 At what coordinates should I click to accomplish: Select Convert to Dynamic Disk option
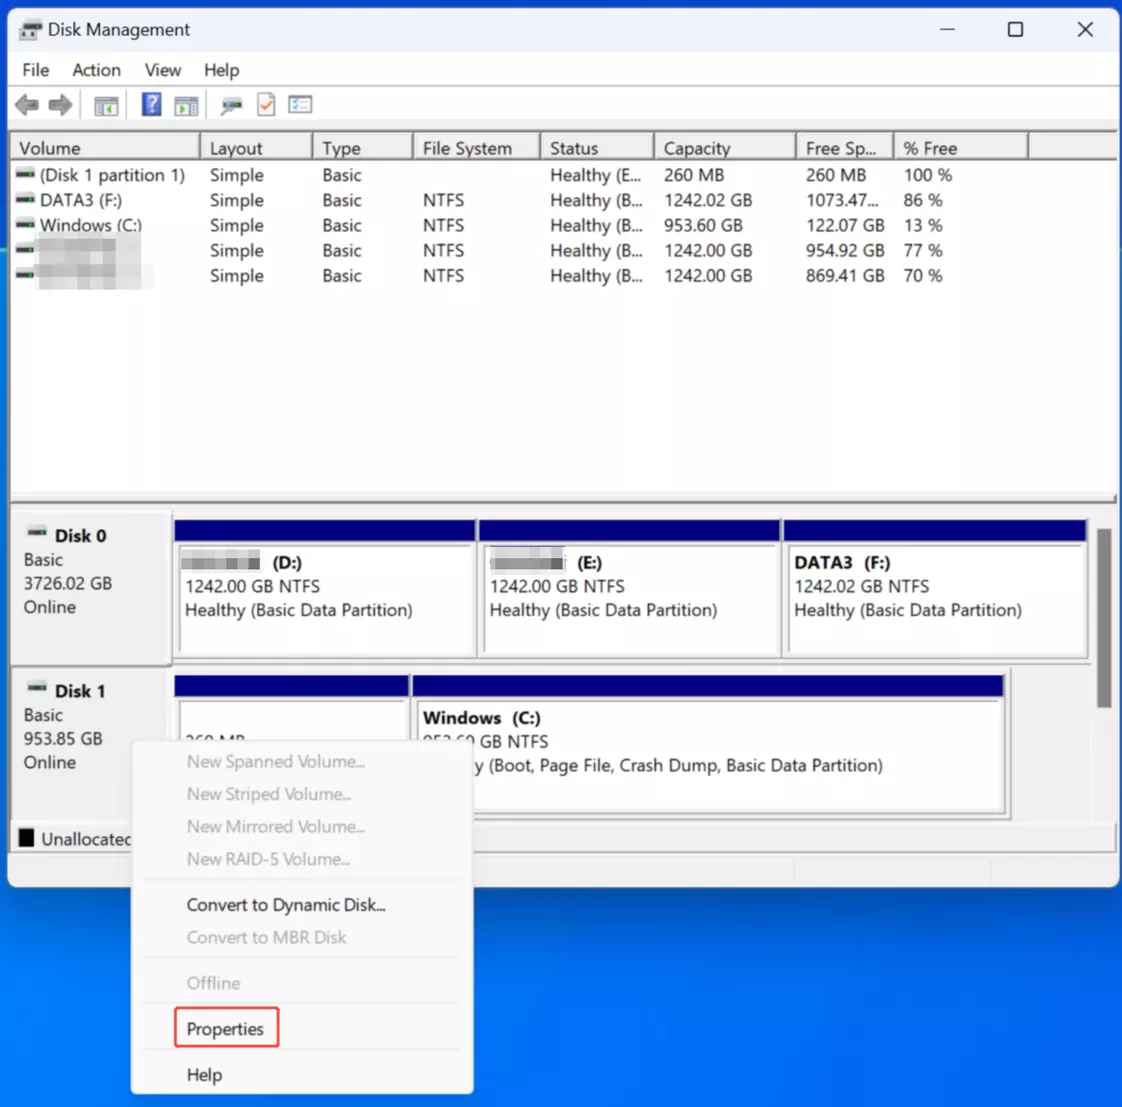tap(286, 905)
